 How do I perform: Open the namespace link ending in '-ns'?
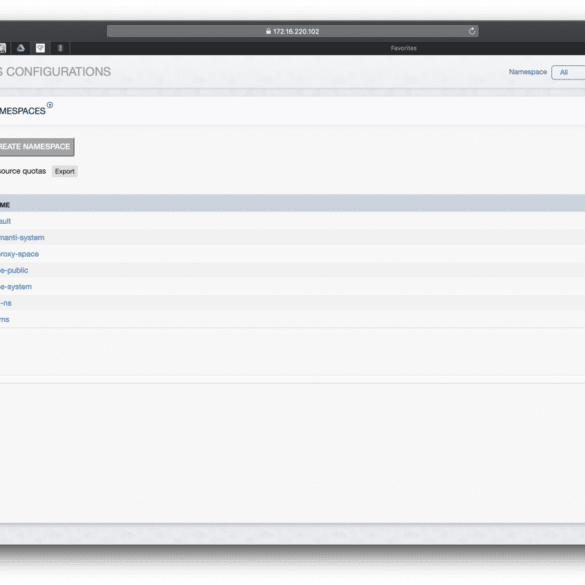(6, 303)
